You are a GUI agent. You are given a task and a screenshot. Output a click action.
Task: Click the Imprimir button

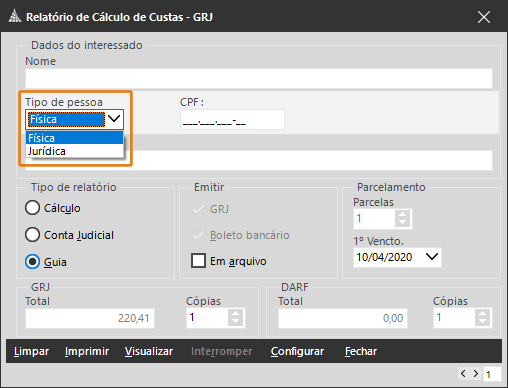pos(87,351)
